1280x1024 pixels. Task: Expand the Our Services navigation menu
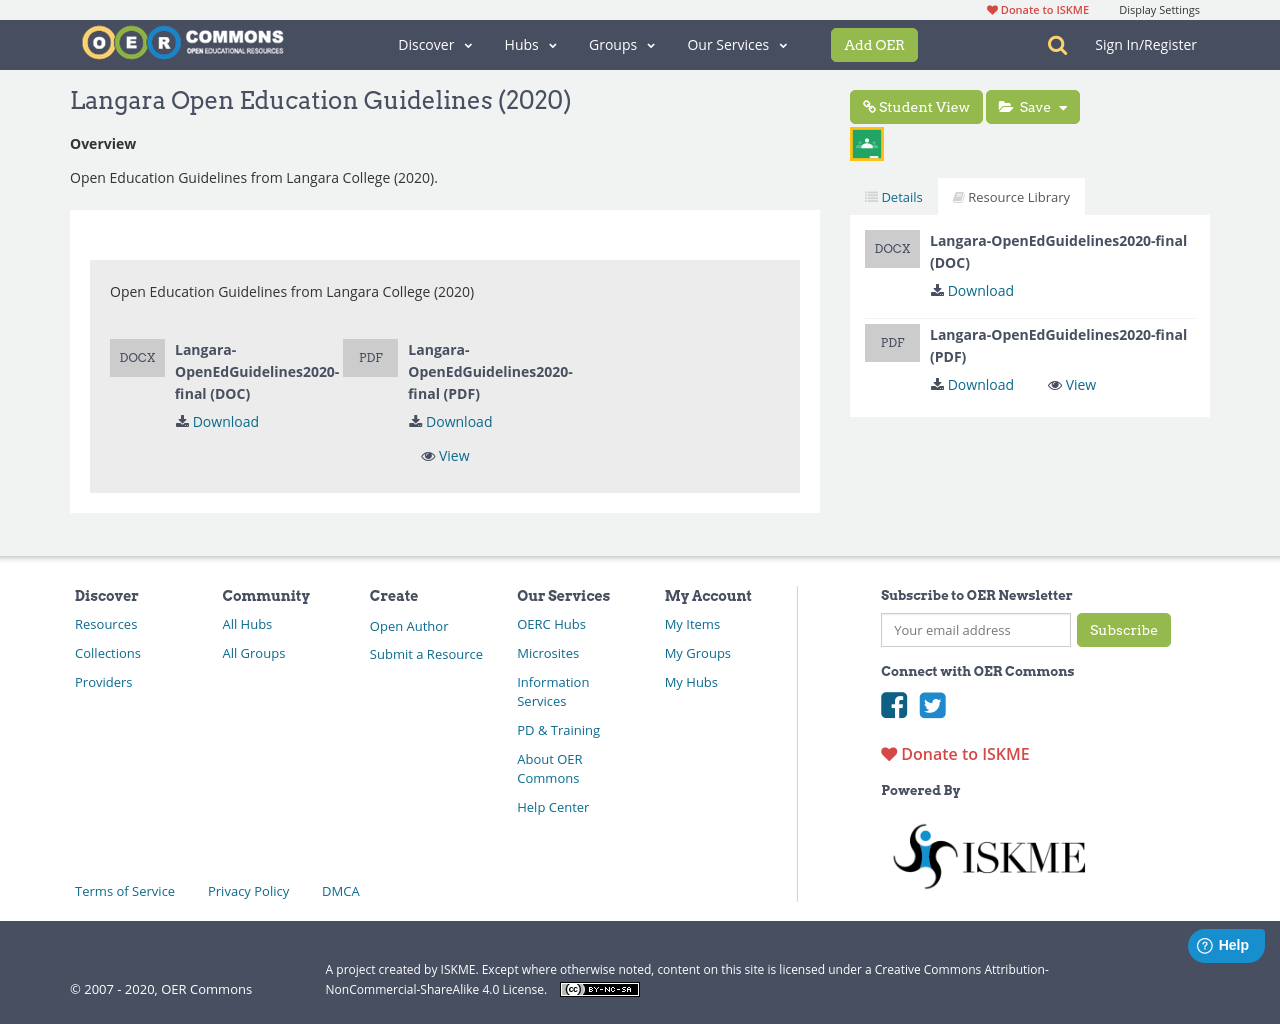point(737,45)
